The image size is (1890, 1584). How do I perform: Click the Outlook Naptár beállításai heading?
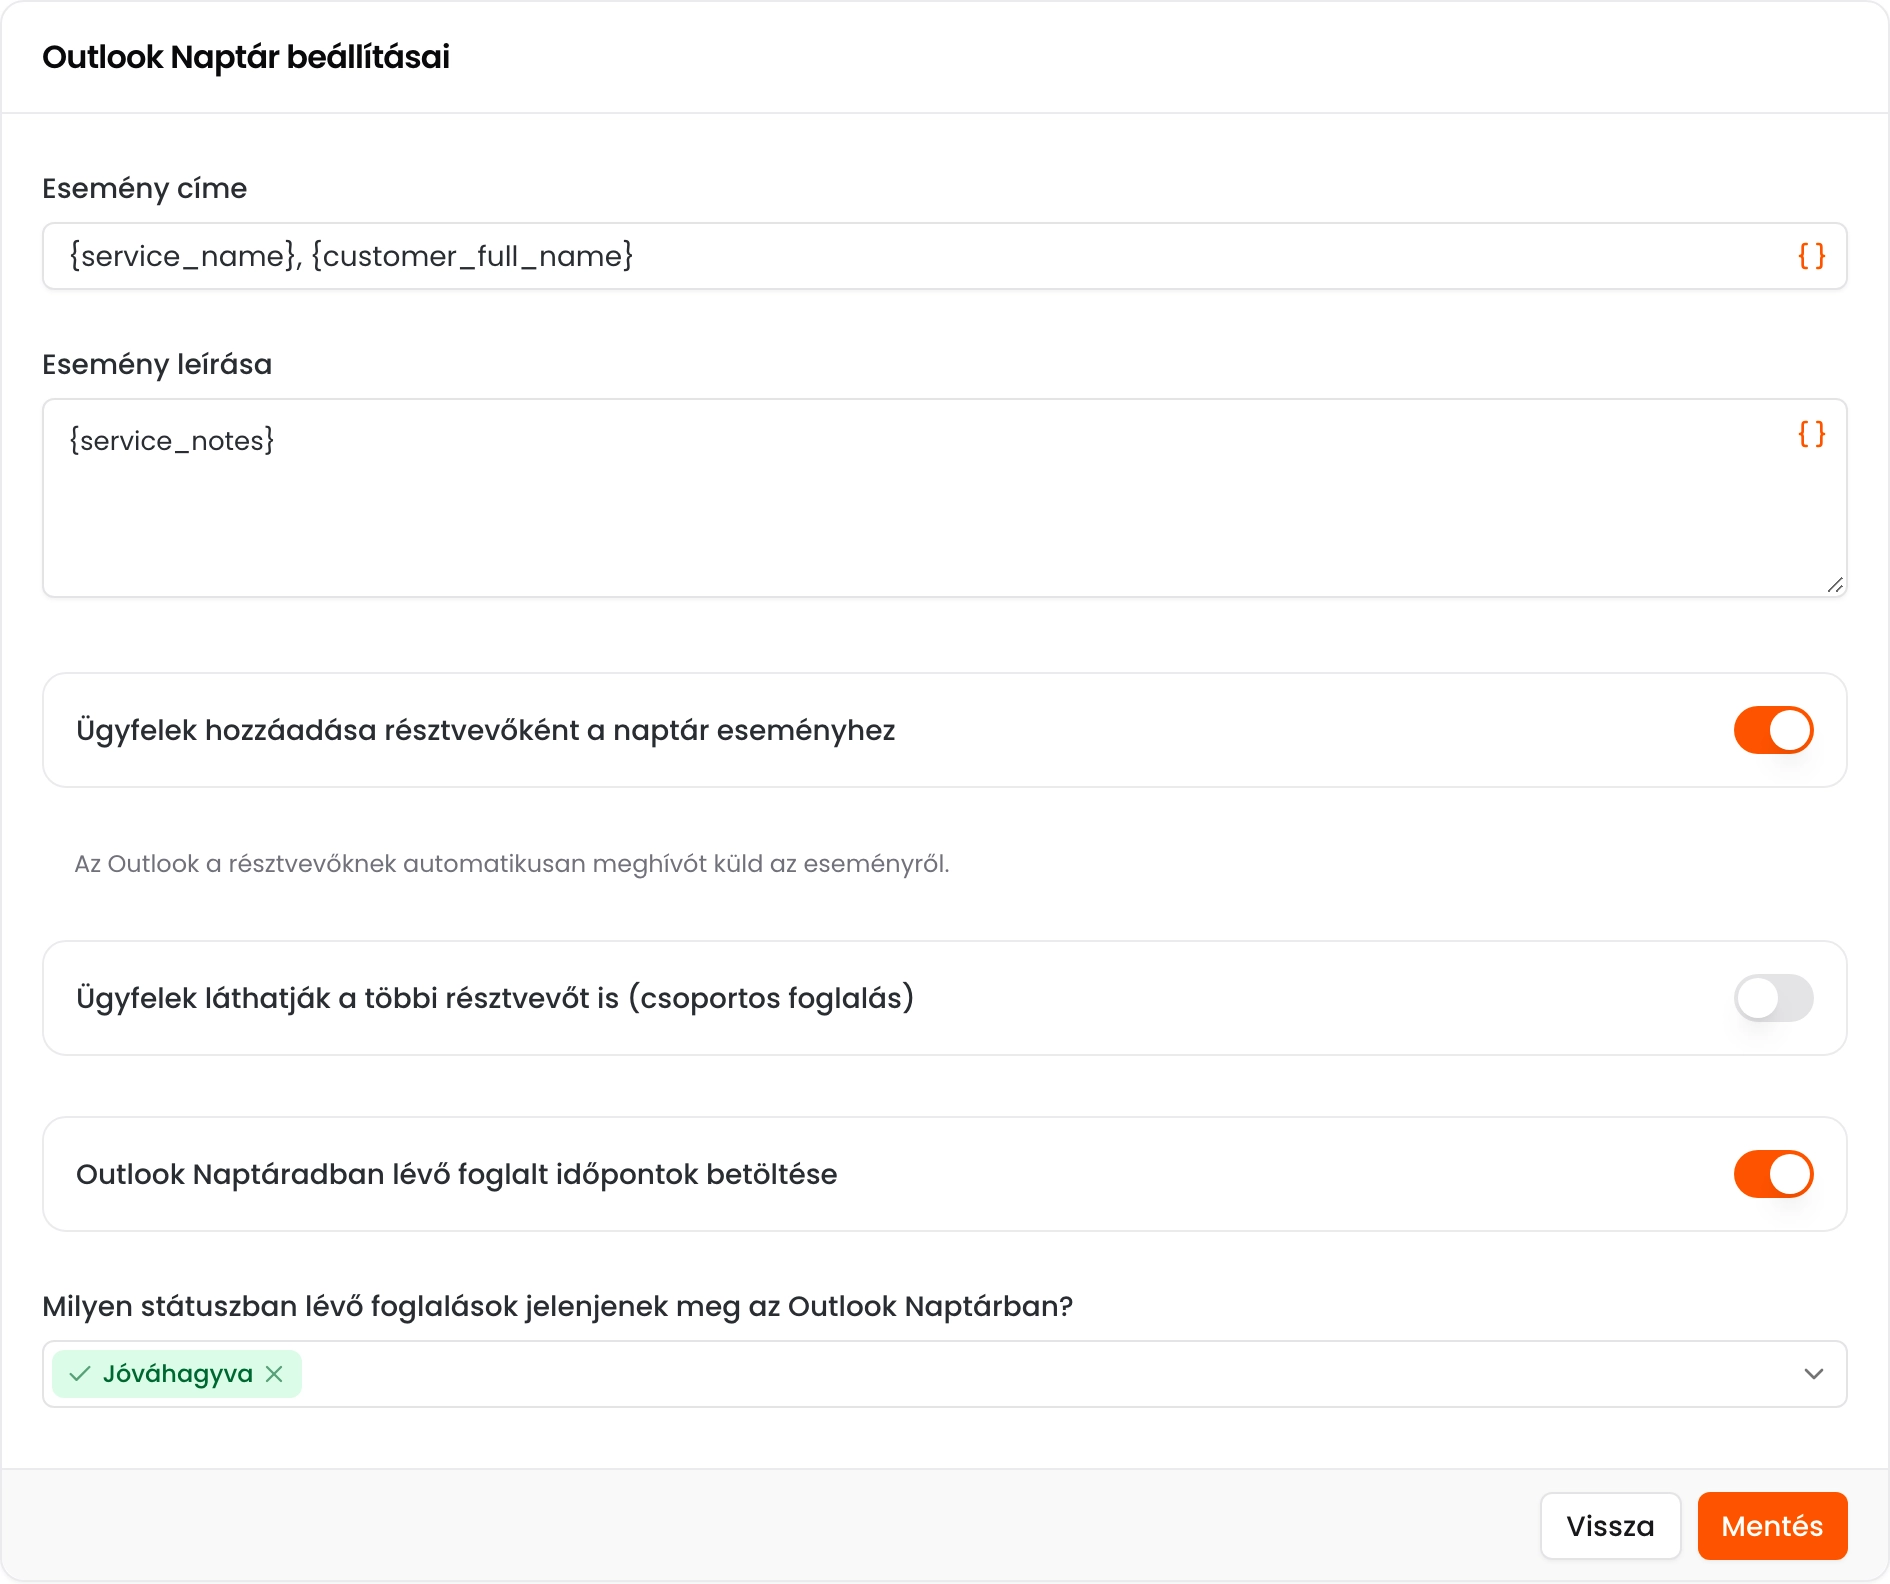[246, 57]
